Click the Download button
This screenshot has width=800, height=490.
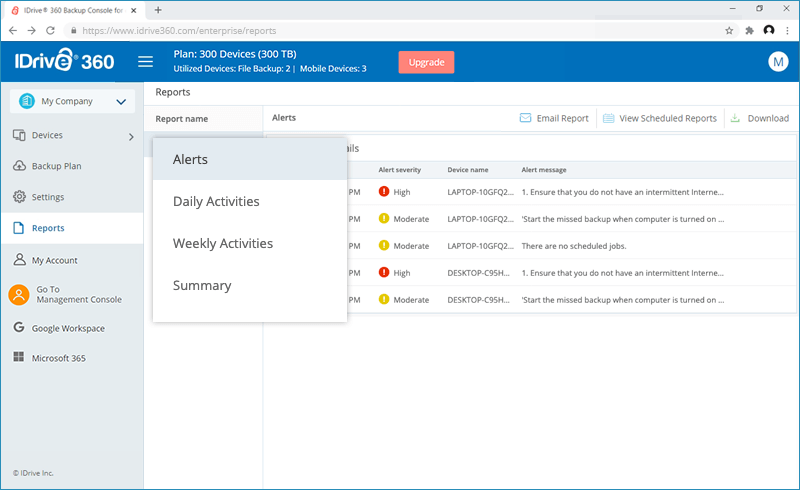[760, 118]
